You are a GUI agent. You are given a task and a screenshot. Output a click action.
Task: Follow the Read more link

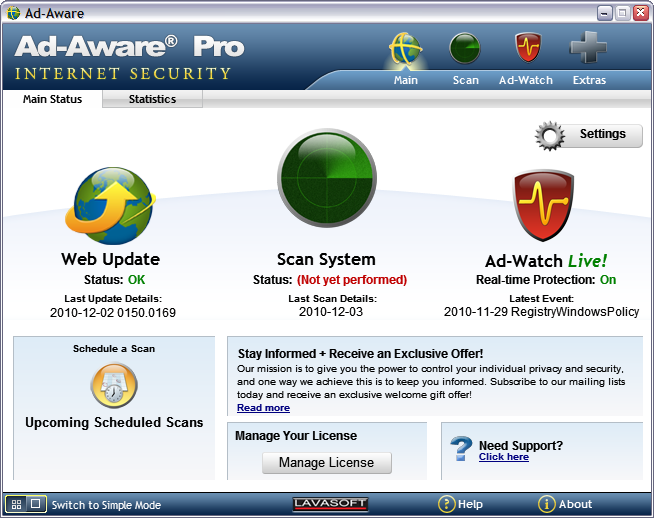[263, 408]
